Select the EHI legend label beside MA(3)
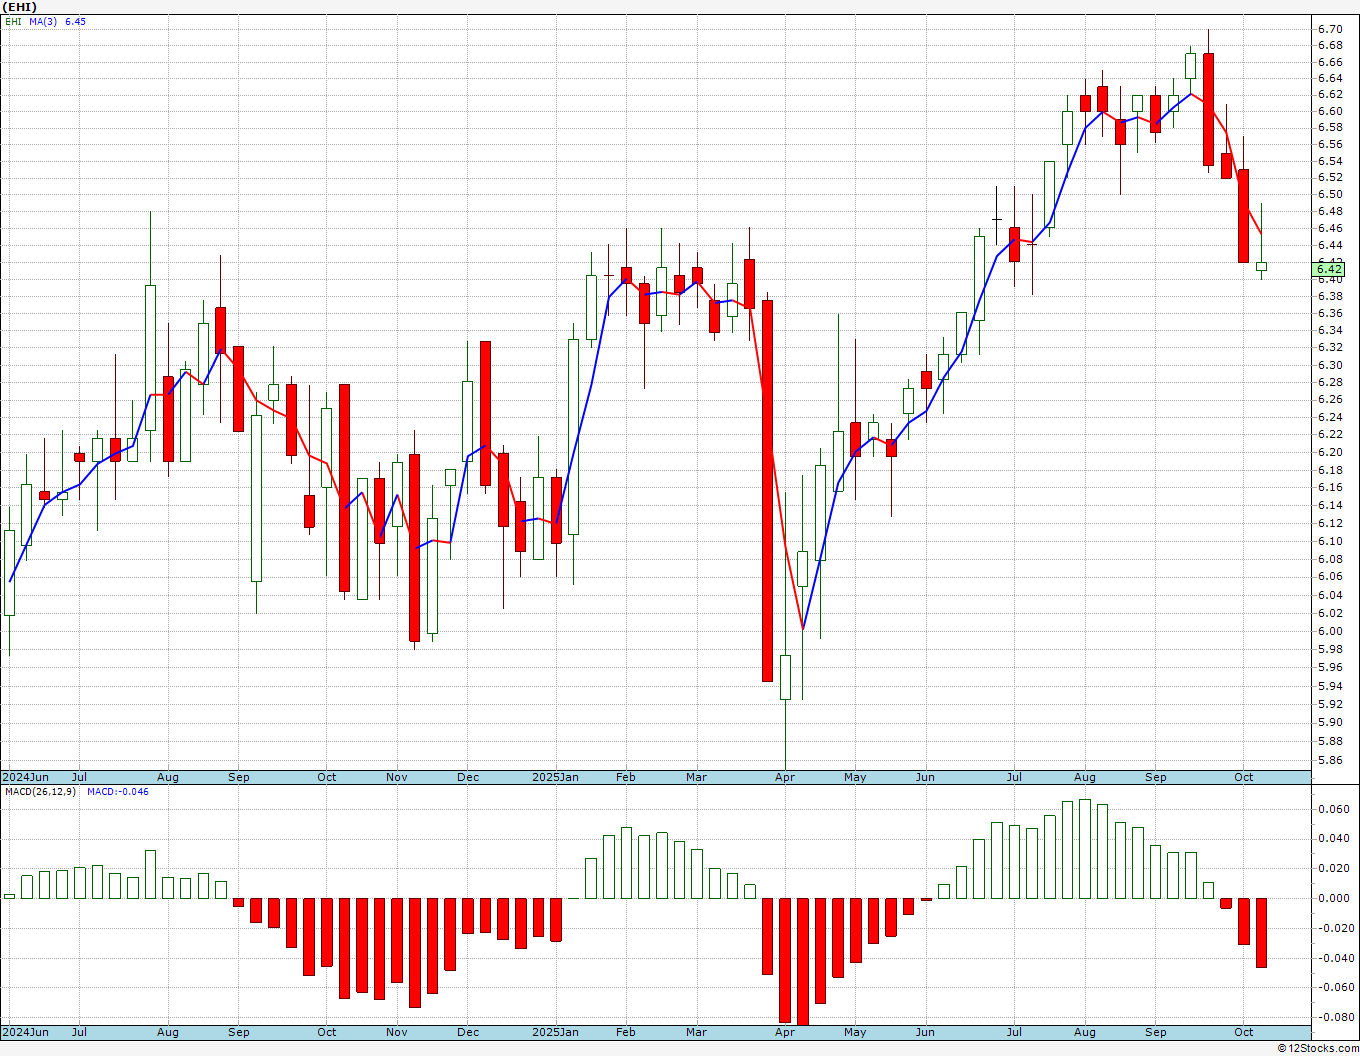 [13, 21]
